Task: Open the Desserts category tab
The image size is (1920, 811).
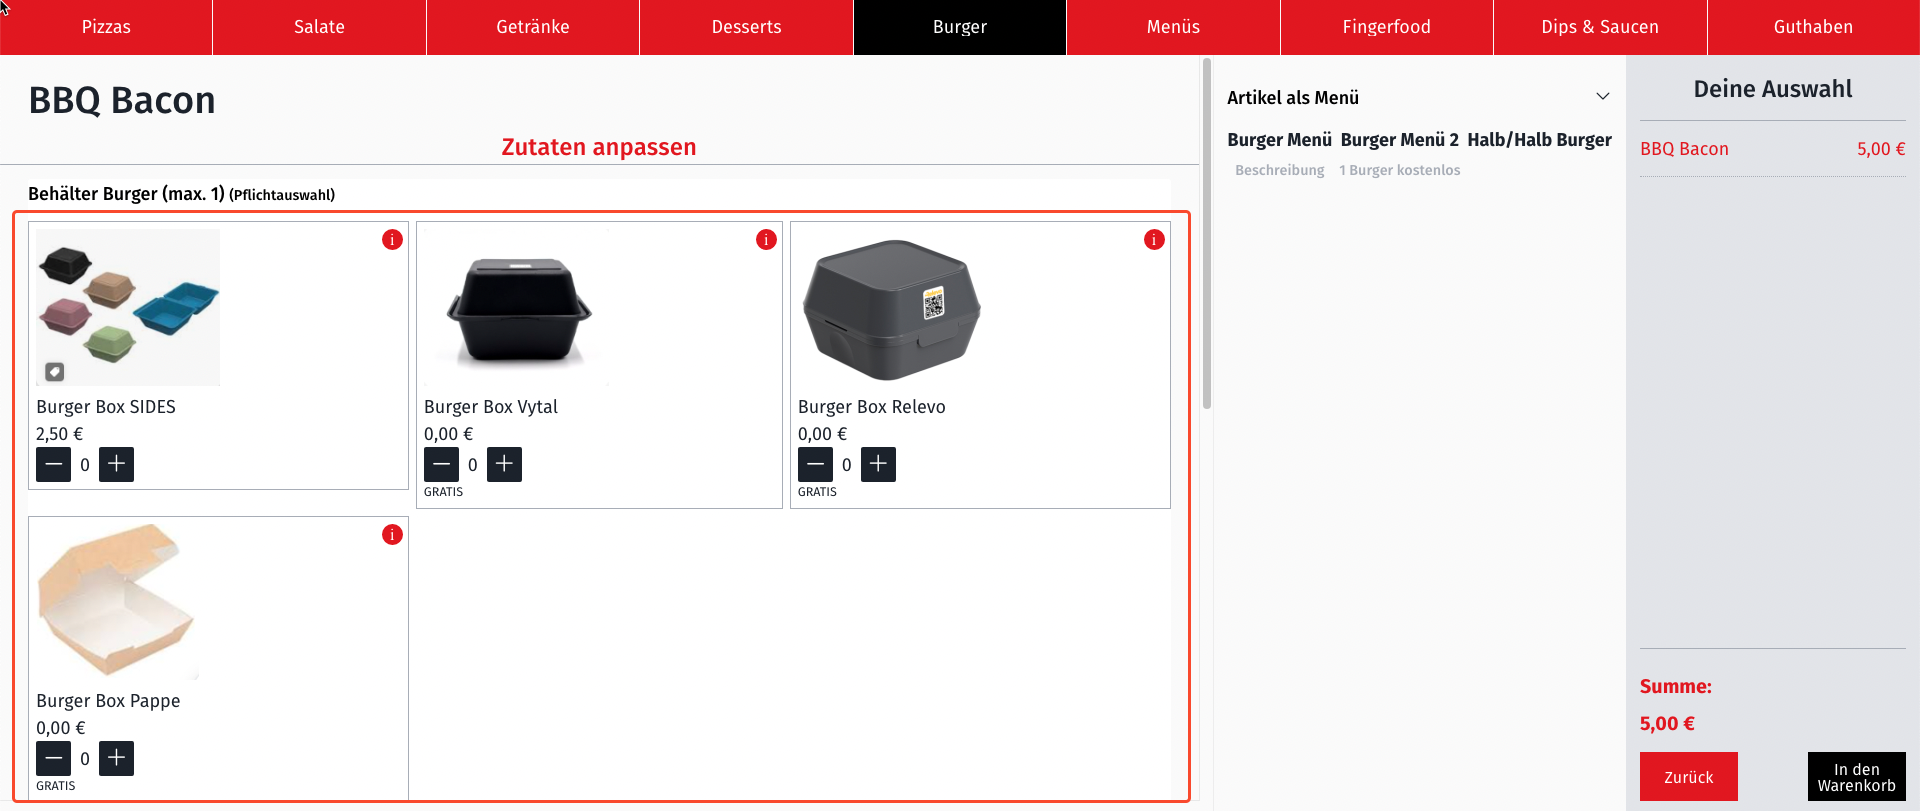Action: pos(746,27)
